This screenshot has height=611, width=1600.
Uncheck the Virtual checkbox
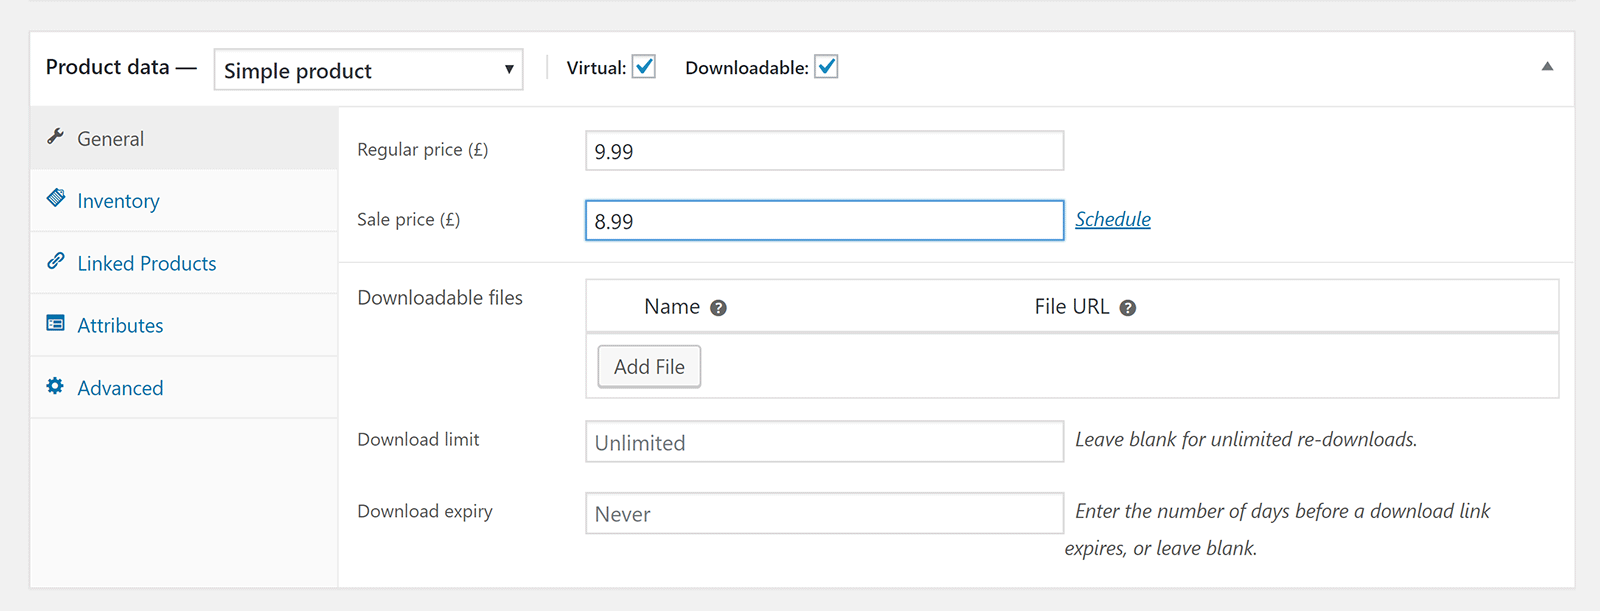[x=644, y=67]
